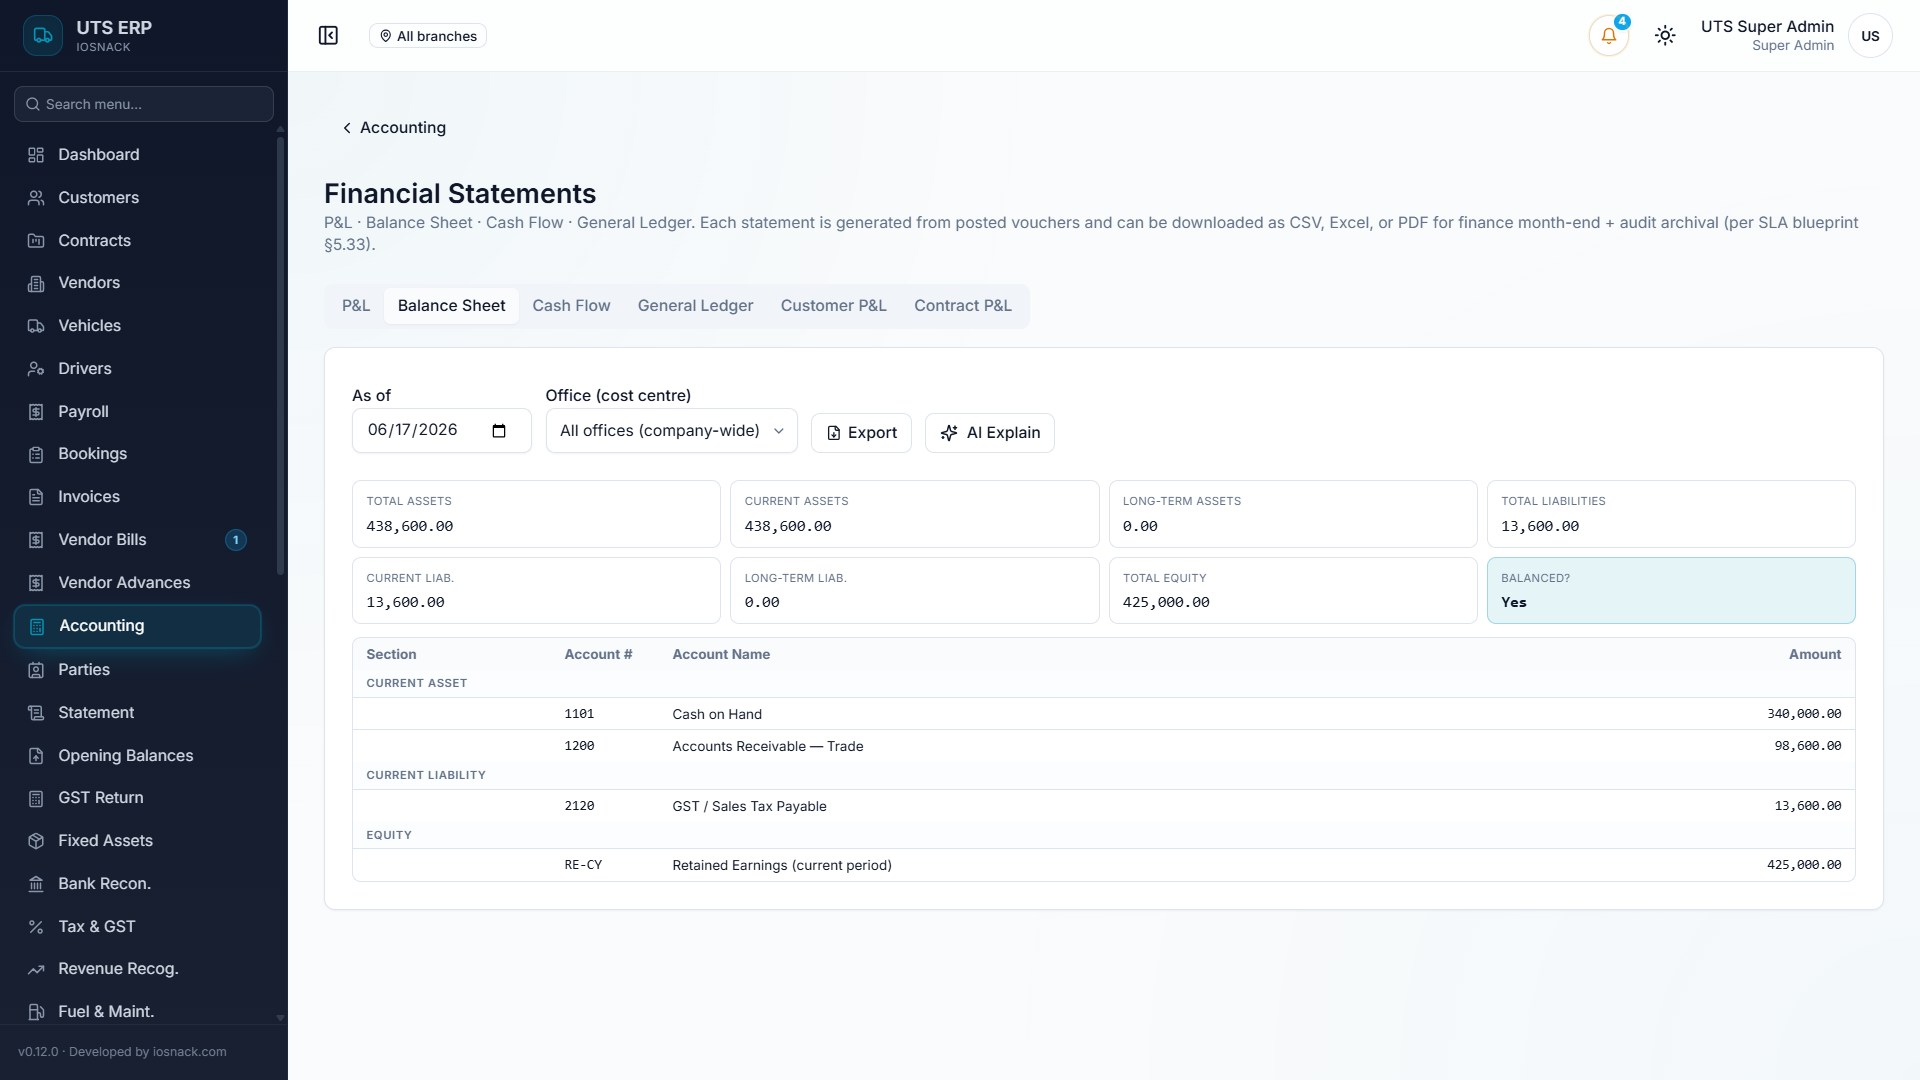This screenshot has width=1920, height=1080.
Task: Click the Account # column header
Action: pyautogui.click(x=598, y=655)
